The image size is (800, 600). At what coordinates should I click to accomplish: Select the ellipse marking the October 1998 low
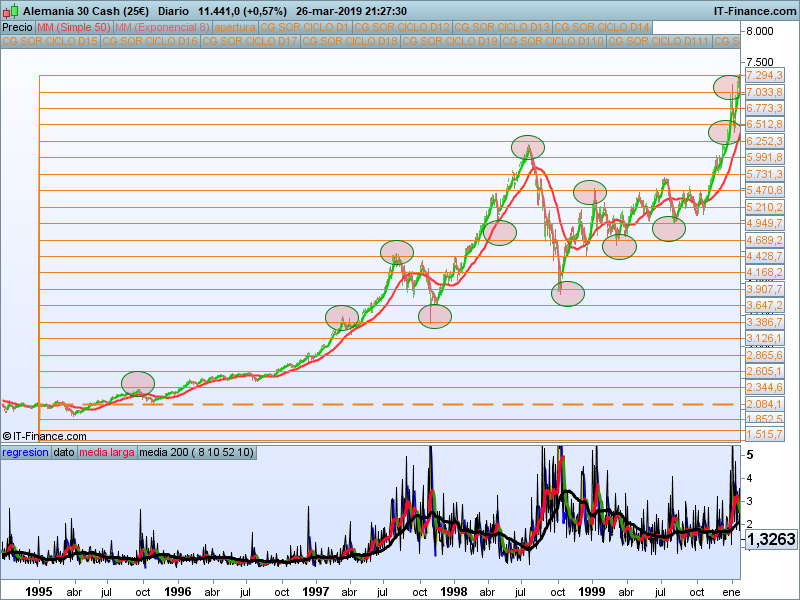click(x=567, y=294)
